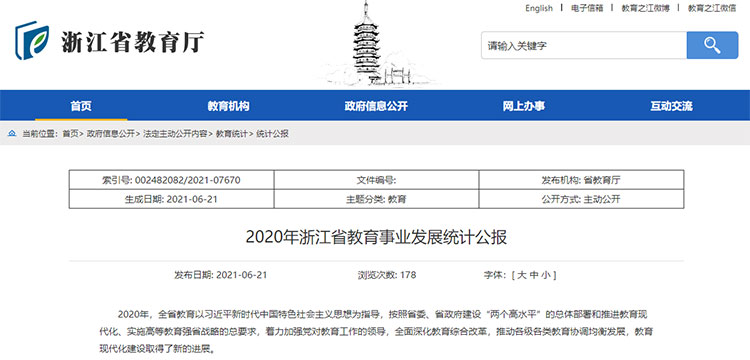Go to 教育统计 in the breadcrumb
This screenshot has width=750, height=360.
(x=232, y=134)
